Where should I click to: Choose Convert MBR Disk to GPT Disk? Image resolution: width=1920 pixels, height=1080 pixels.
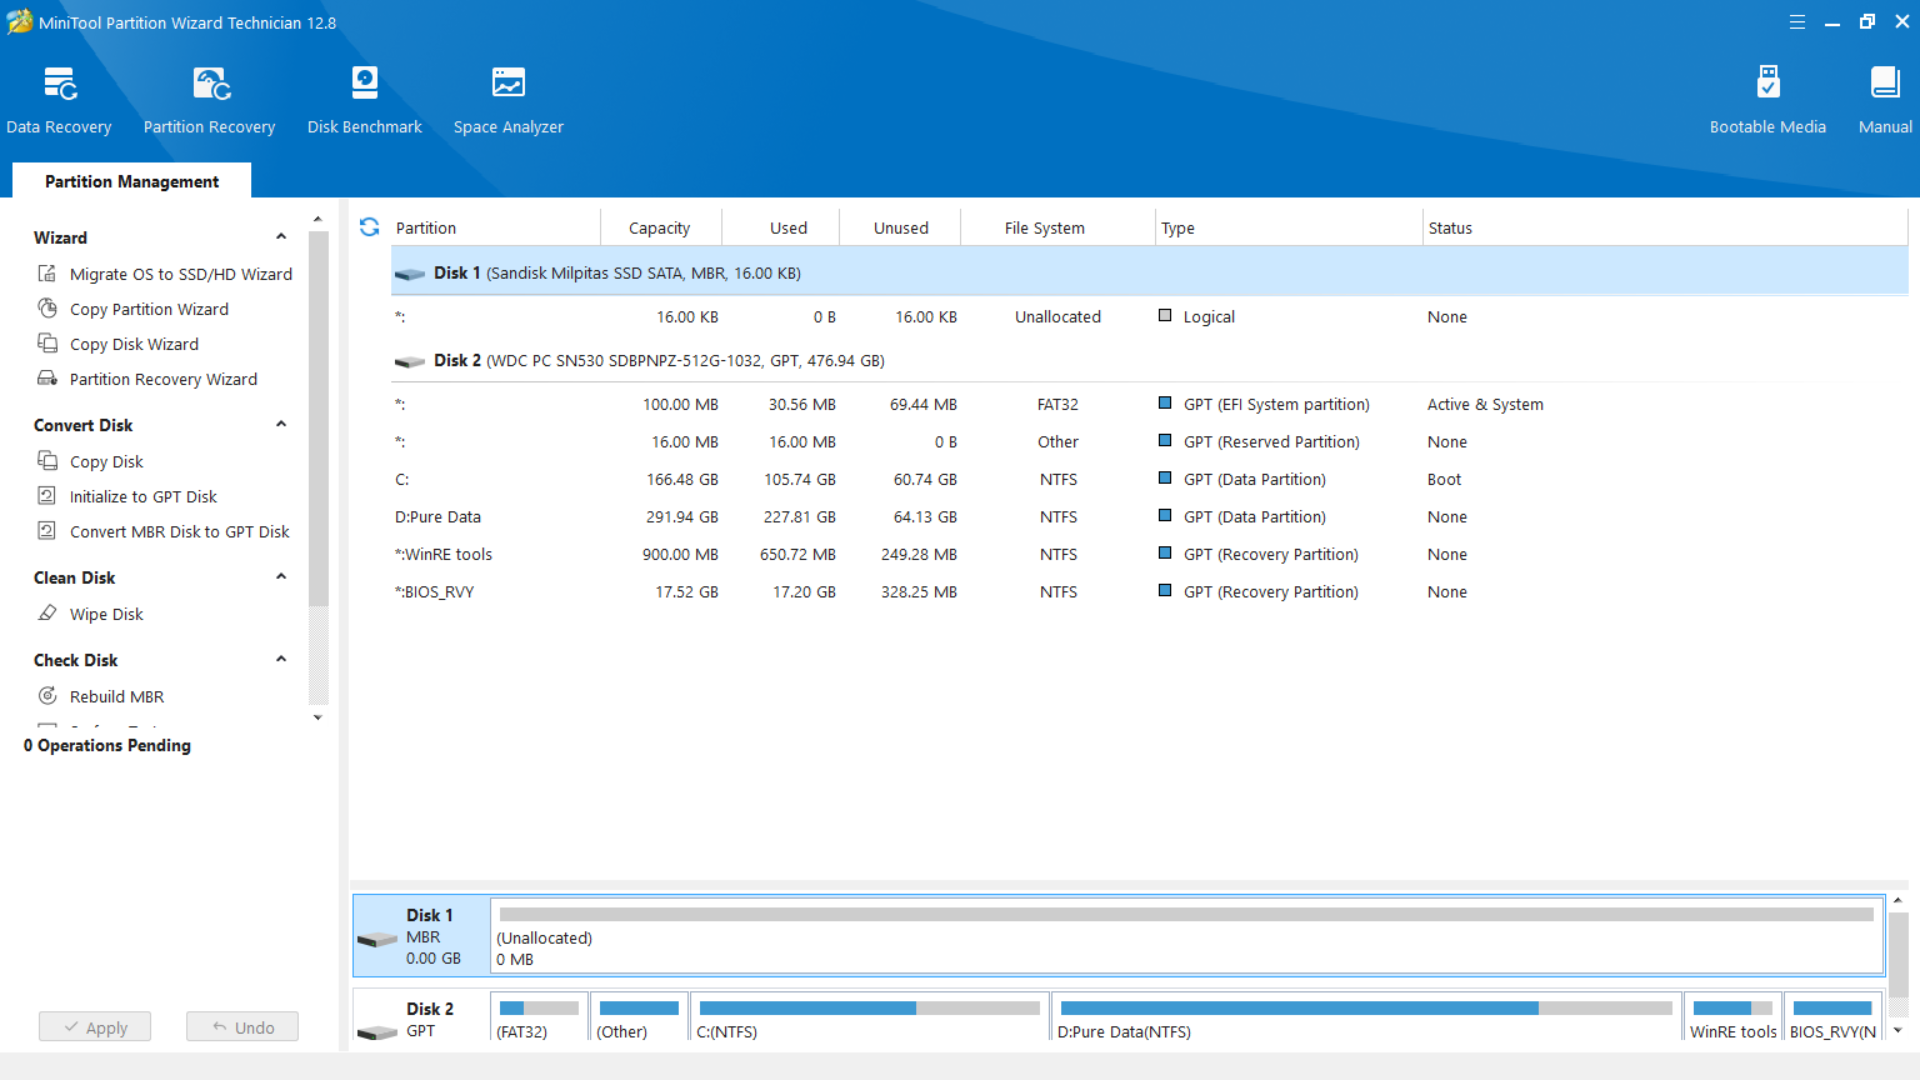pos(180,531)
